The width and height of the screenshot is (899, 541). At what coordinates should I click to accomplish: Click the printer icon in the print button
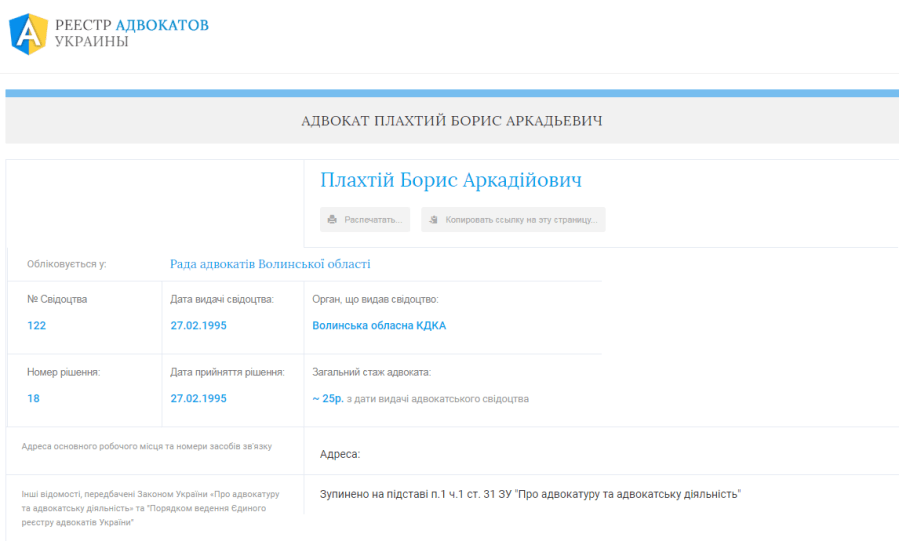tap(332, 219)
